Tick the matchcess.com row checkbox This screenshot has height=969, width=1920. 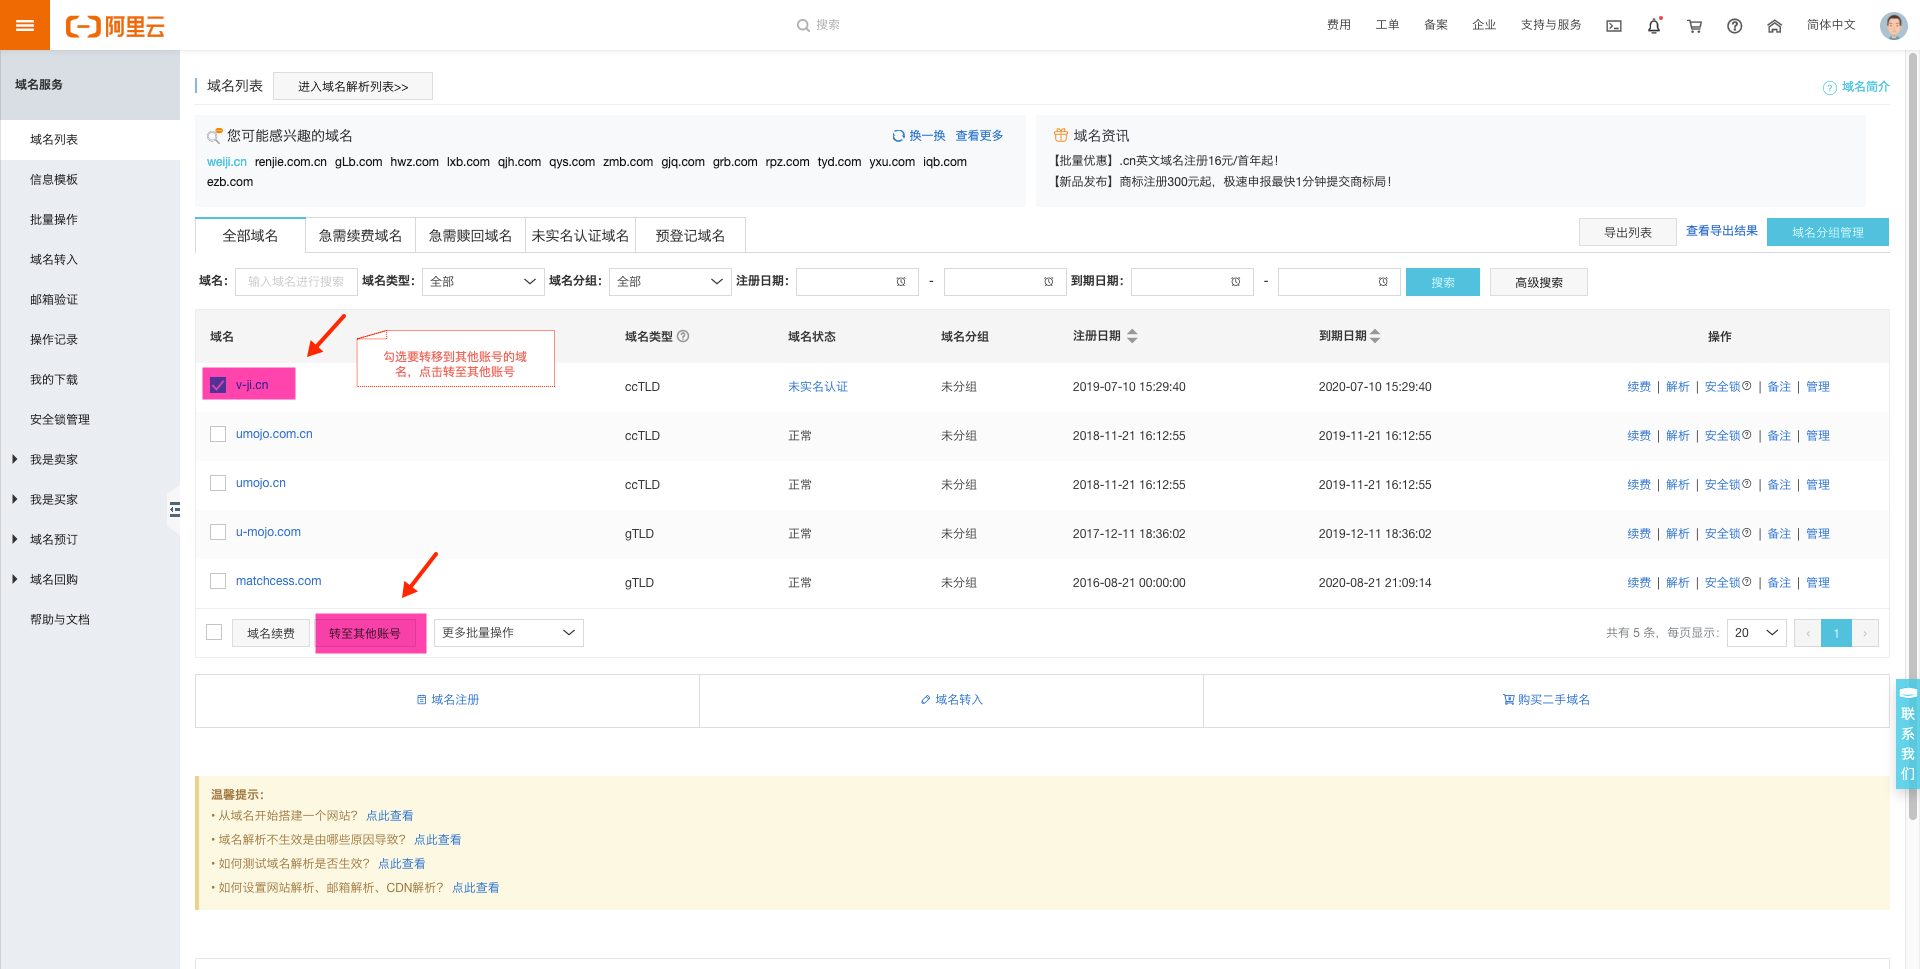coord(218,581)
